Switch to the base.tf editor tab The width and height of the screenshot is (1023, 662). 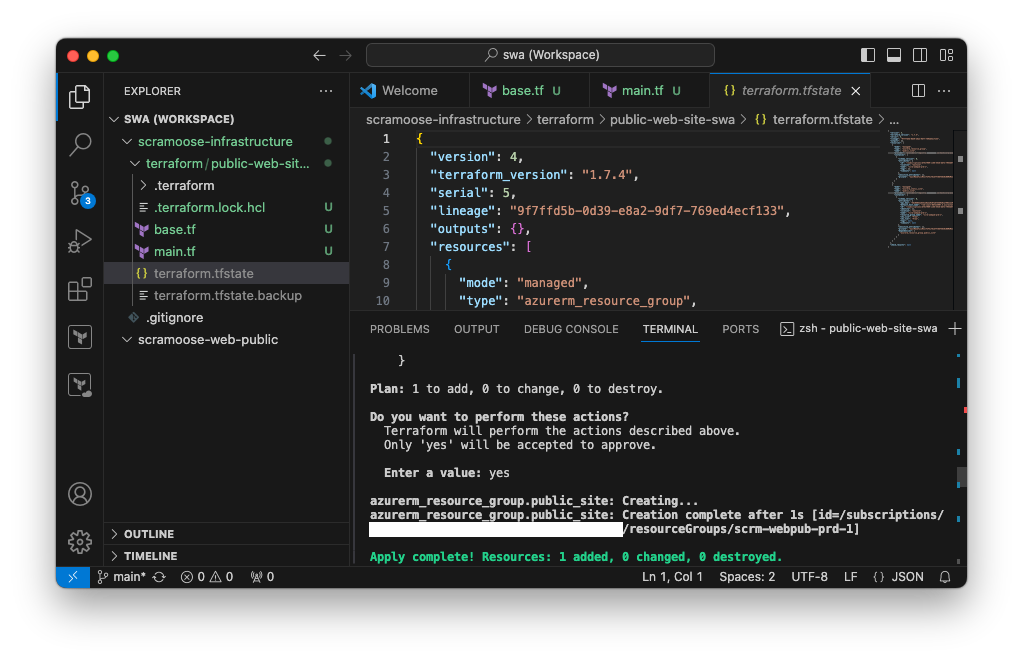tap(529, 91)
